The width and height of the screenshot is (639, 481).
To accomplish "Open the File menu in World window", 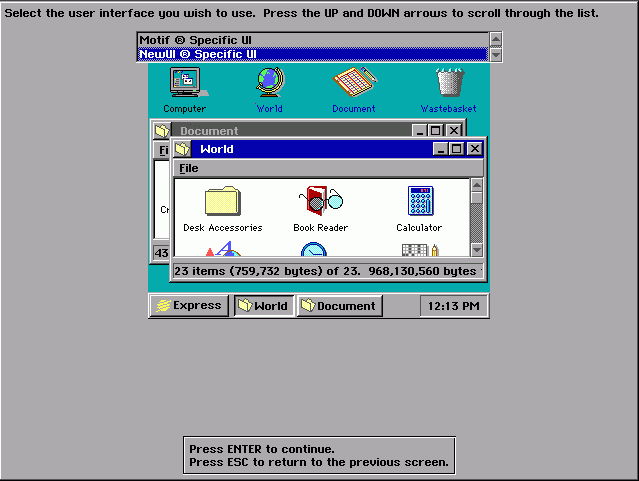I will click(189, 168).
